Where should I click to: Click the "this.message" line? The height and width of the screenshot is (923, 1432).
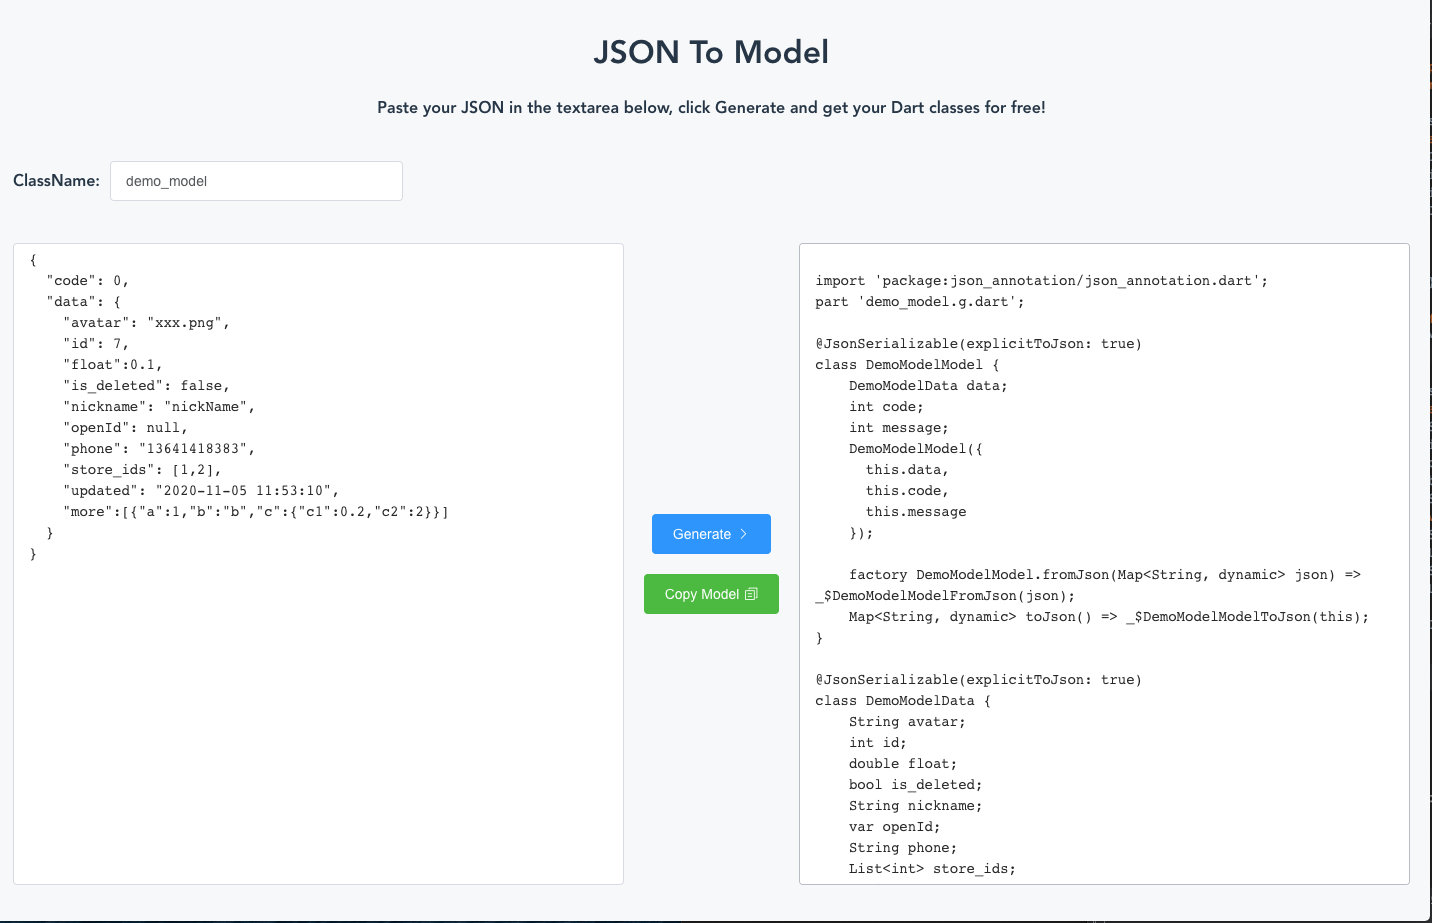click(x=916, y=512)
